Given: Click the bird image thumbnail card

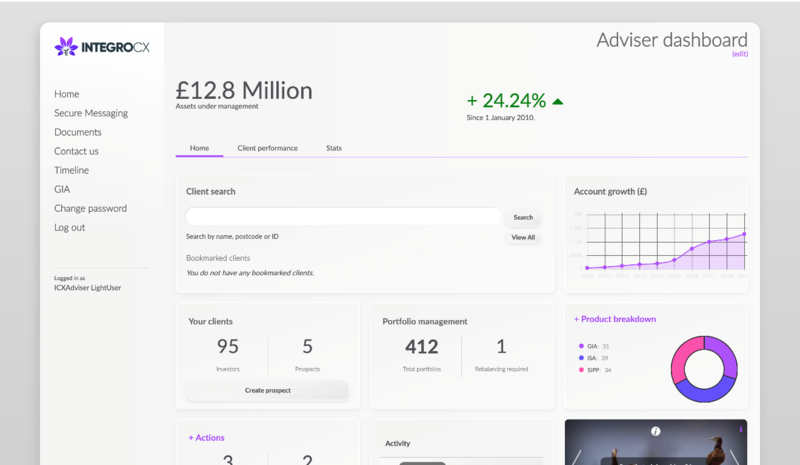Looking at the screenshot, I should pyautogui.click(x=656, y=442).
